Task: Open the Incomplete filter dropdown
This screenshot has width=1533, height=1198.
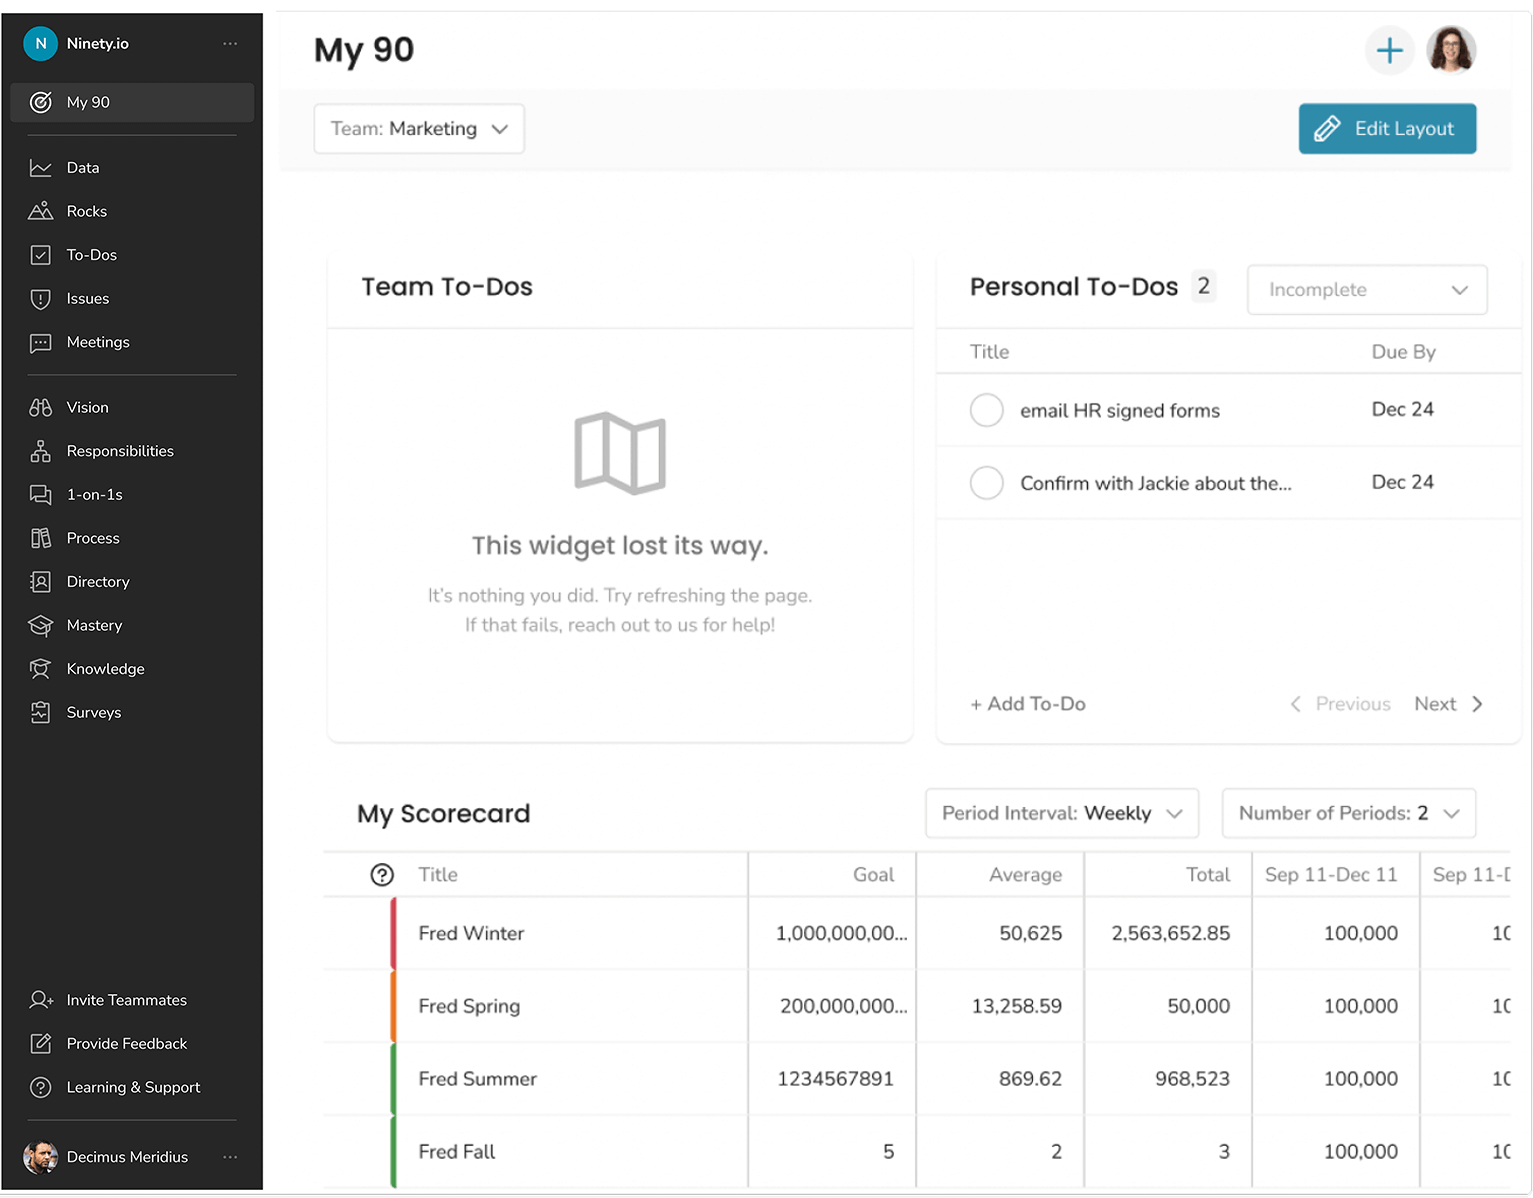Action: coord(1366,289)
